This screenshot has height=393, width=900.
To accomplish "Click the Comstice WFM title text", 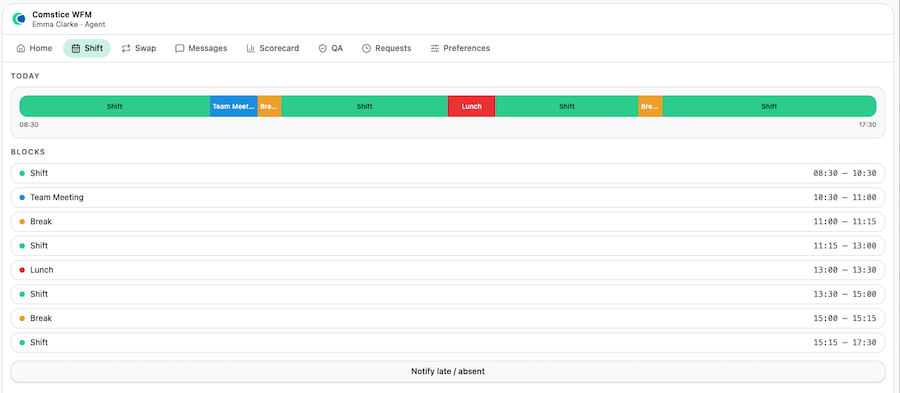I will [62, 14].
